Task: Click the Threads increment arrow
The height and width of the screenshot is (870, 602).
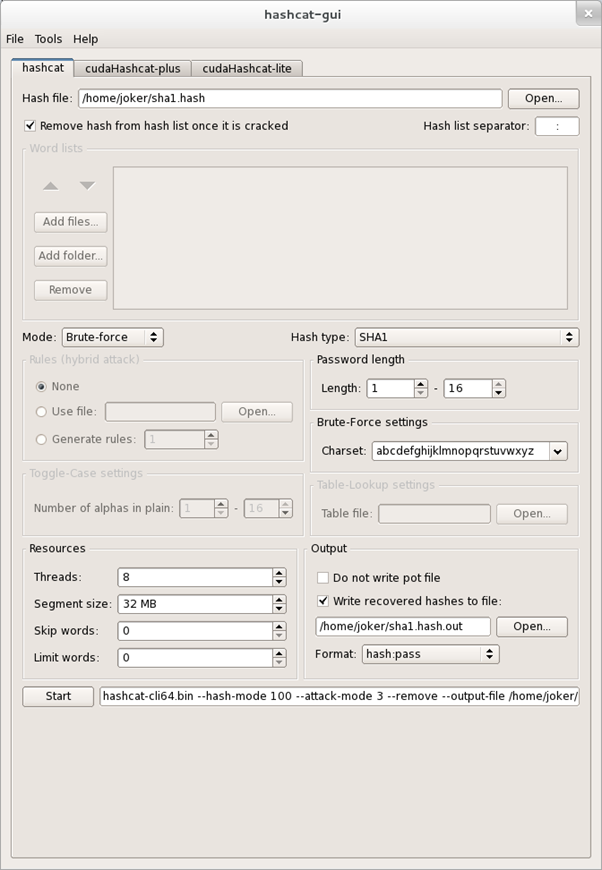Action: click(x=279, y=573)
